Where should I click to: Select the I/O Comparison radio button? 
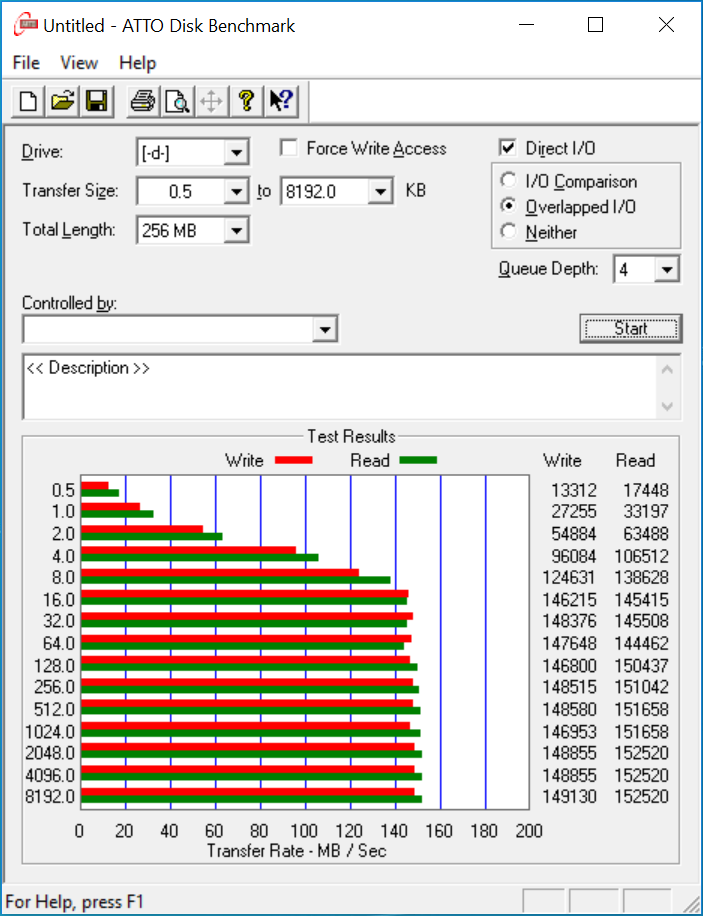509,181
